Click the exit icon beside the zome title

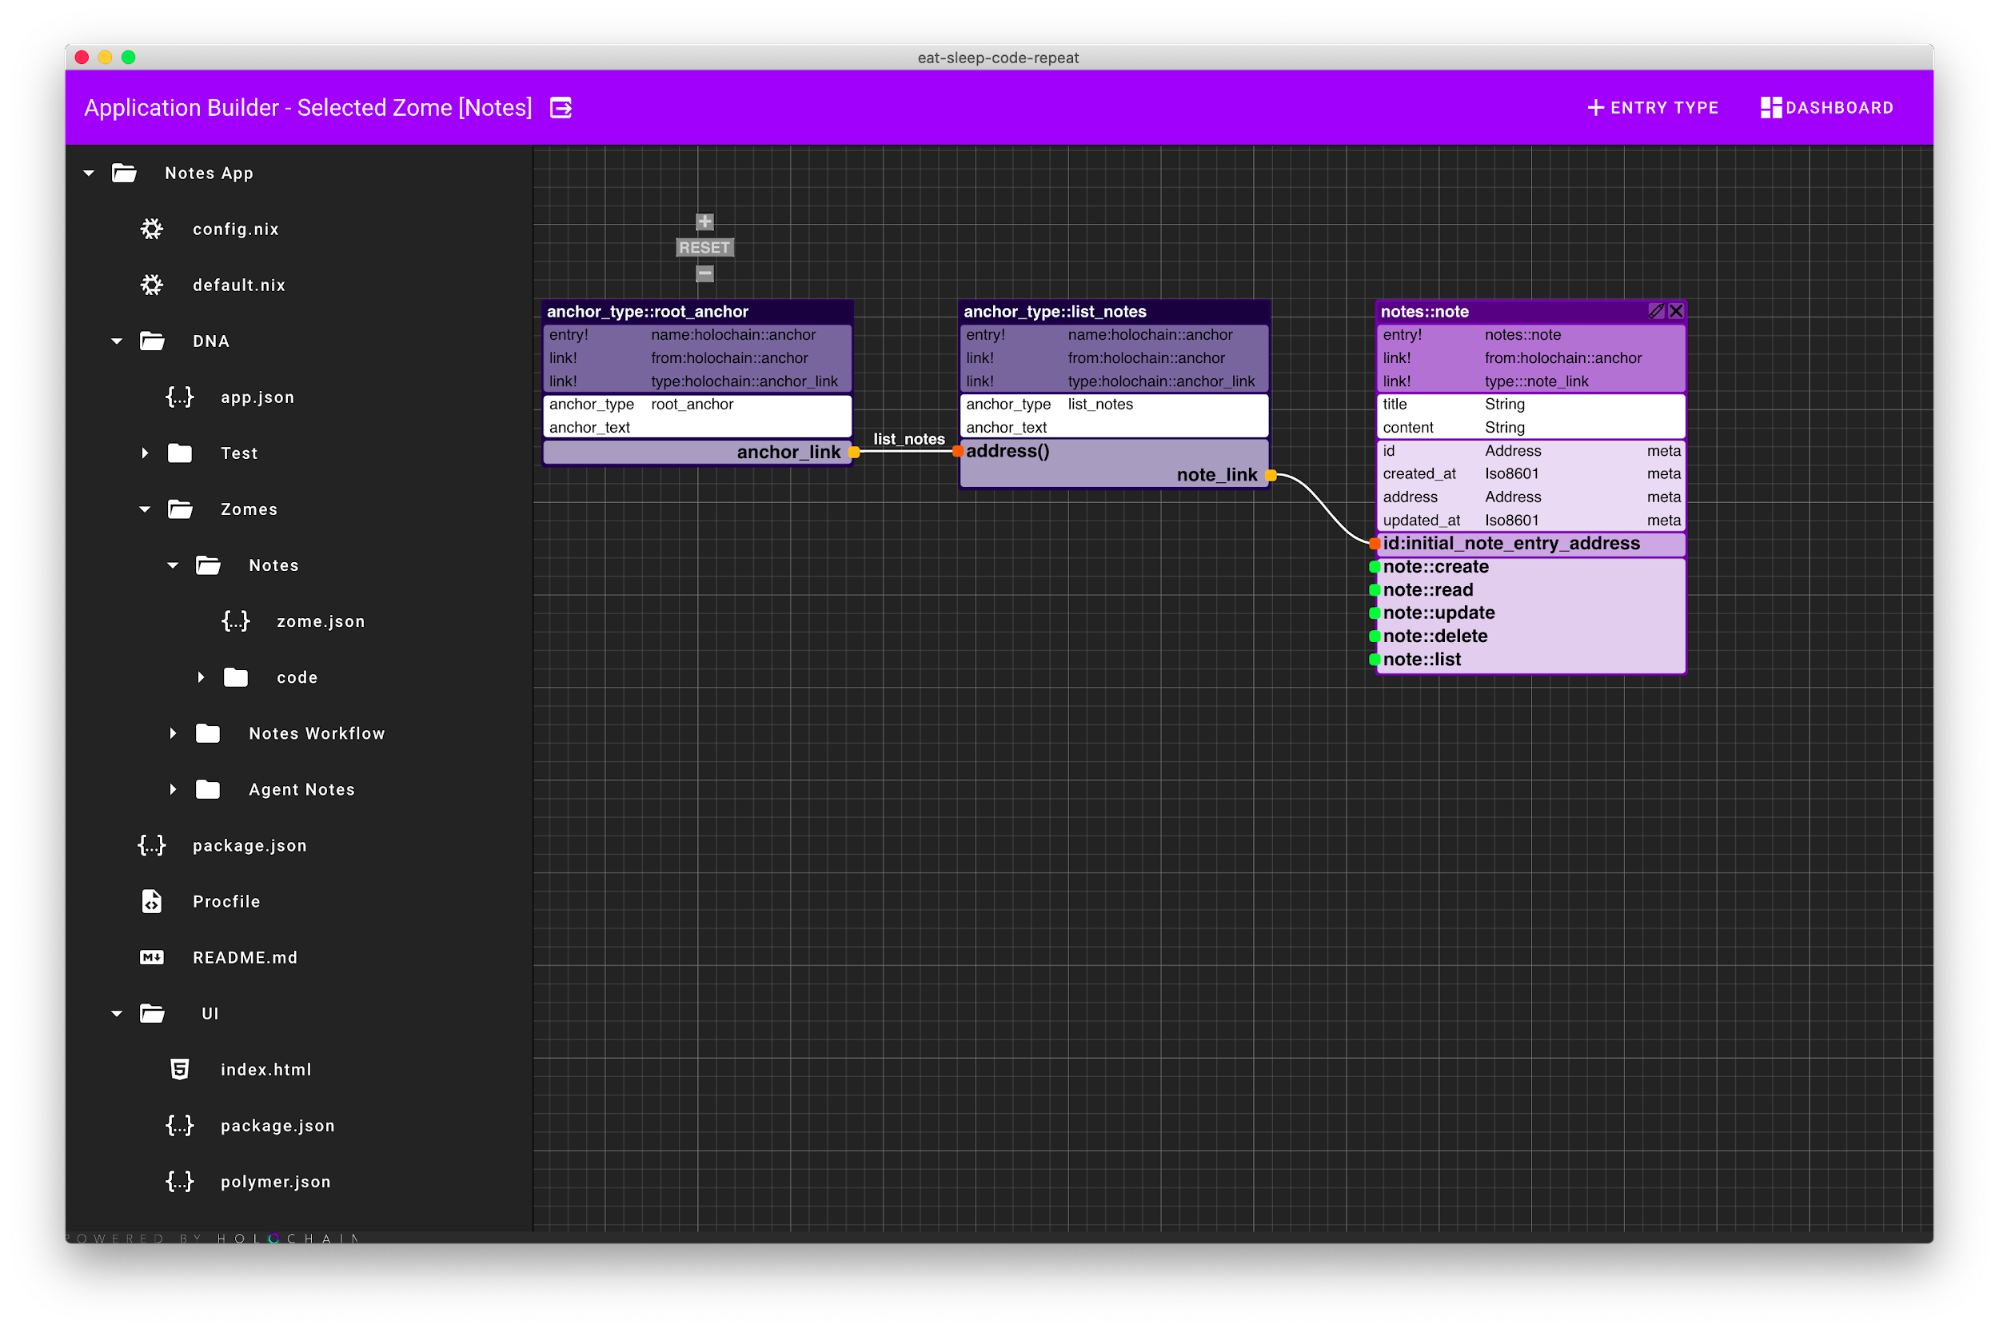click(561, 108)
